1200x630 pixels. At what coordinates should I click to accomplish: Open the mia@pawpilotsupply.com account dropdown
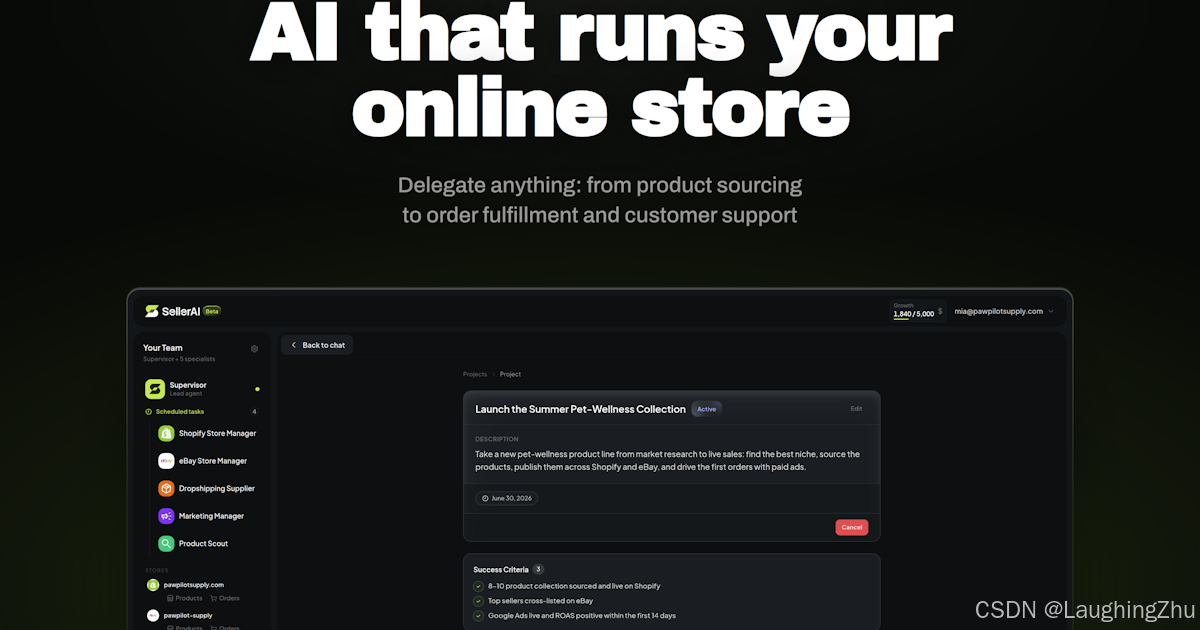coord(1004,311)
